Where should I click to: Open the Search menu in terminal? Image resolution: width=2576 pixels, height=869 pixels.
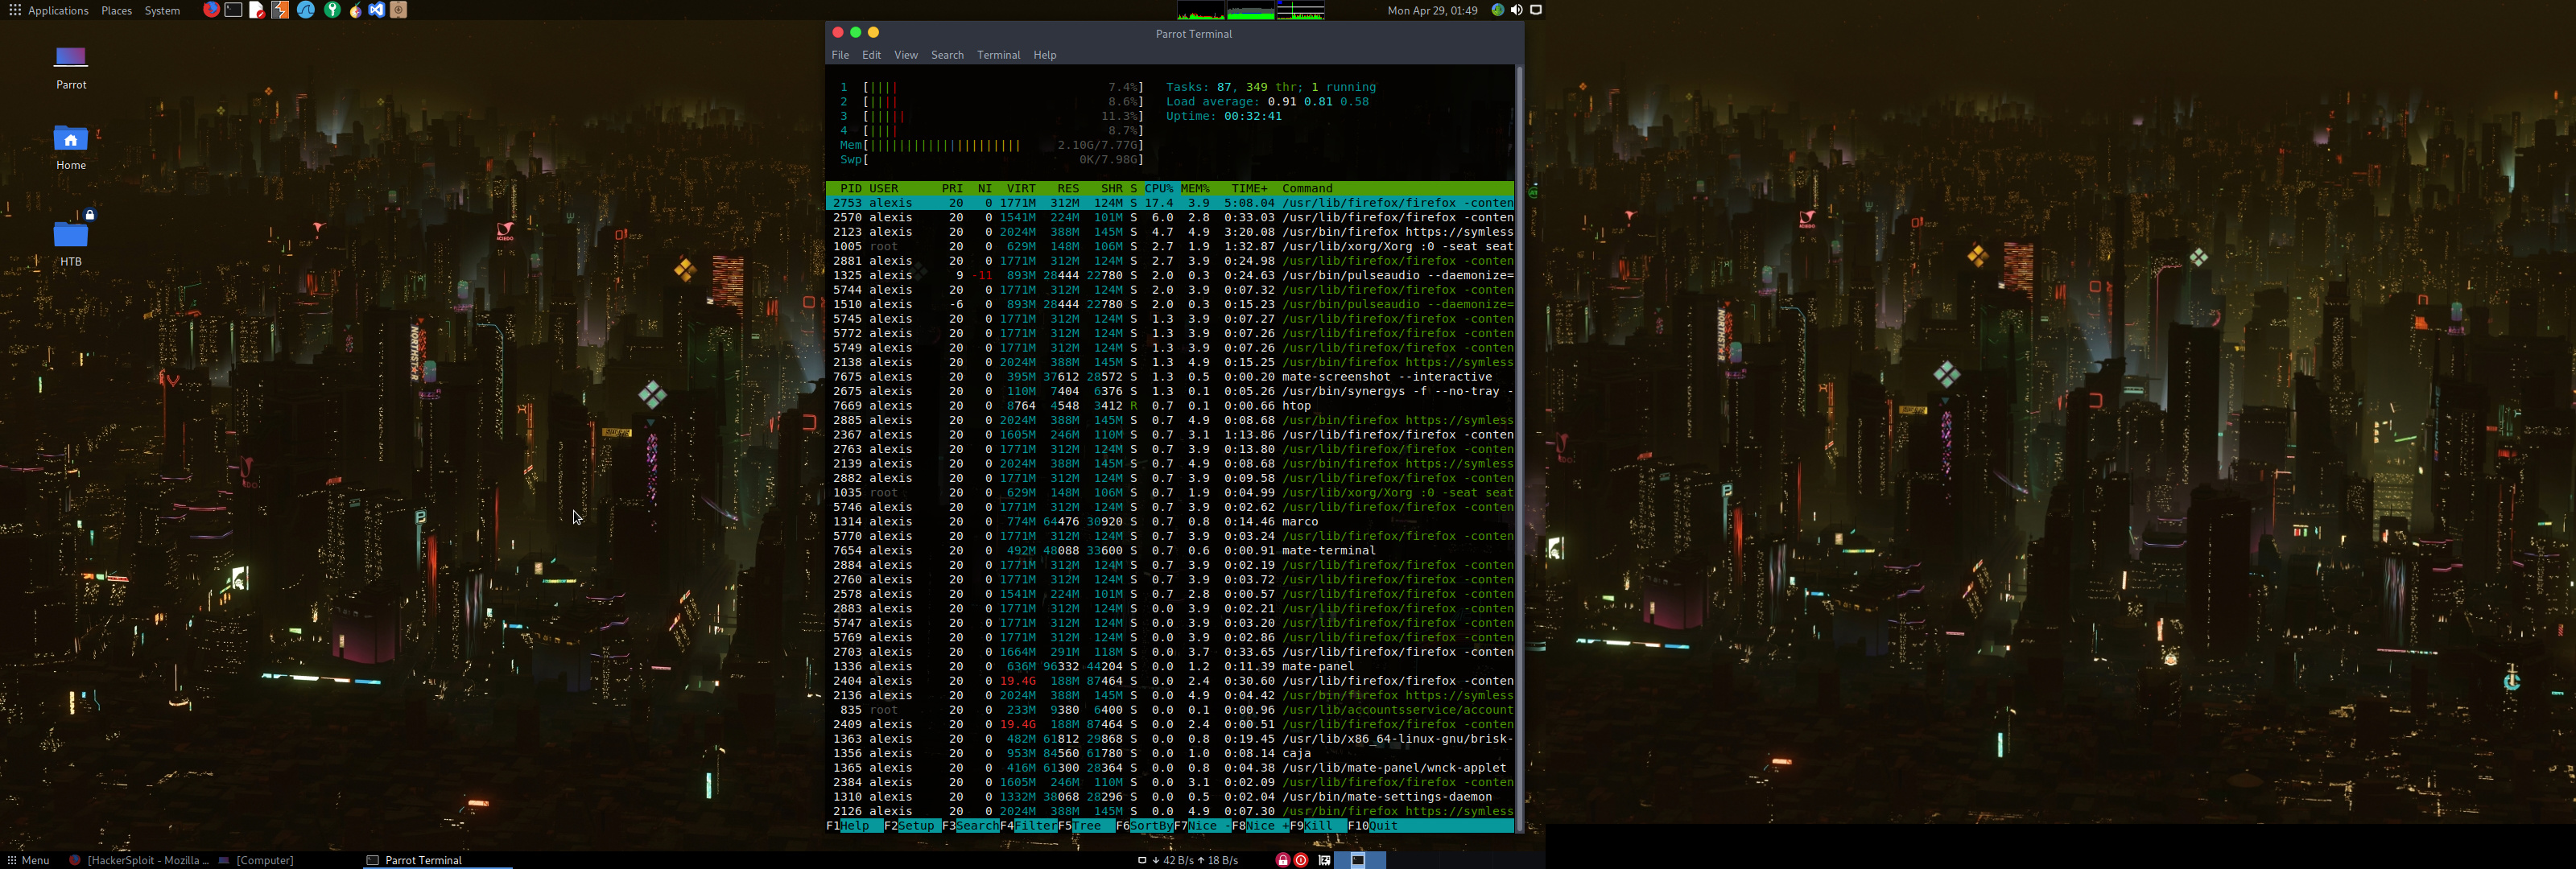[x=947, y=55]
